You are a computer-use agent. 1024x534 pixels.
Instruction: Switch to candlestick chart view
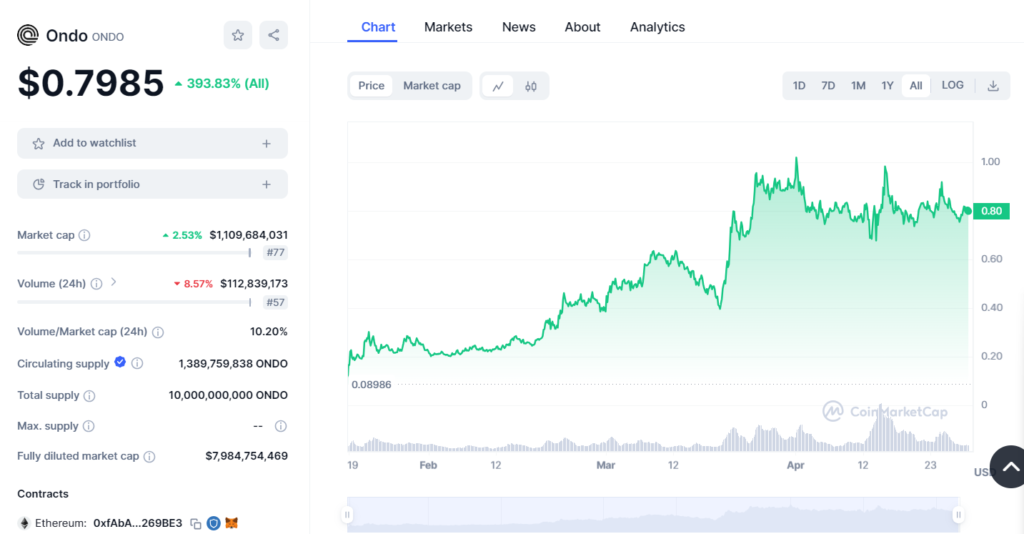pyautogui.click(x=531, y=86)
